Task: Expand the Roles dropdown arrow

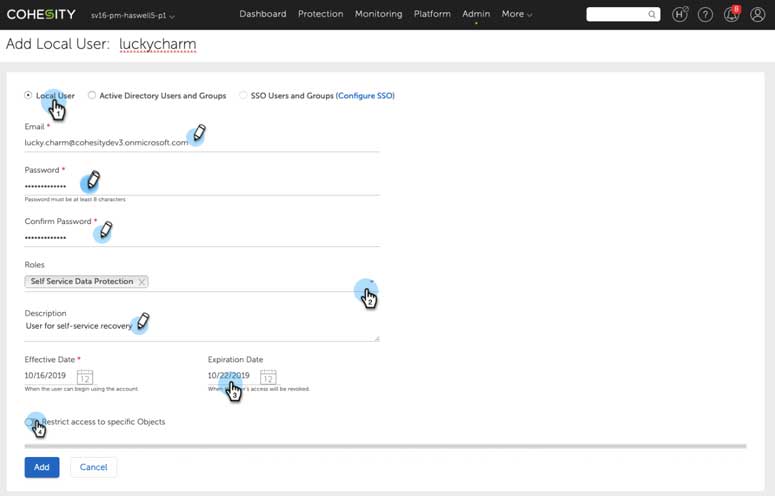Action: [372, 283]
